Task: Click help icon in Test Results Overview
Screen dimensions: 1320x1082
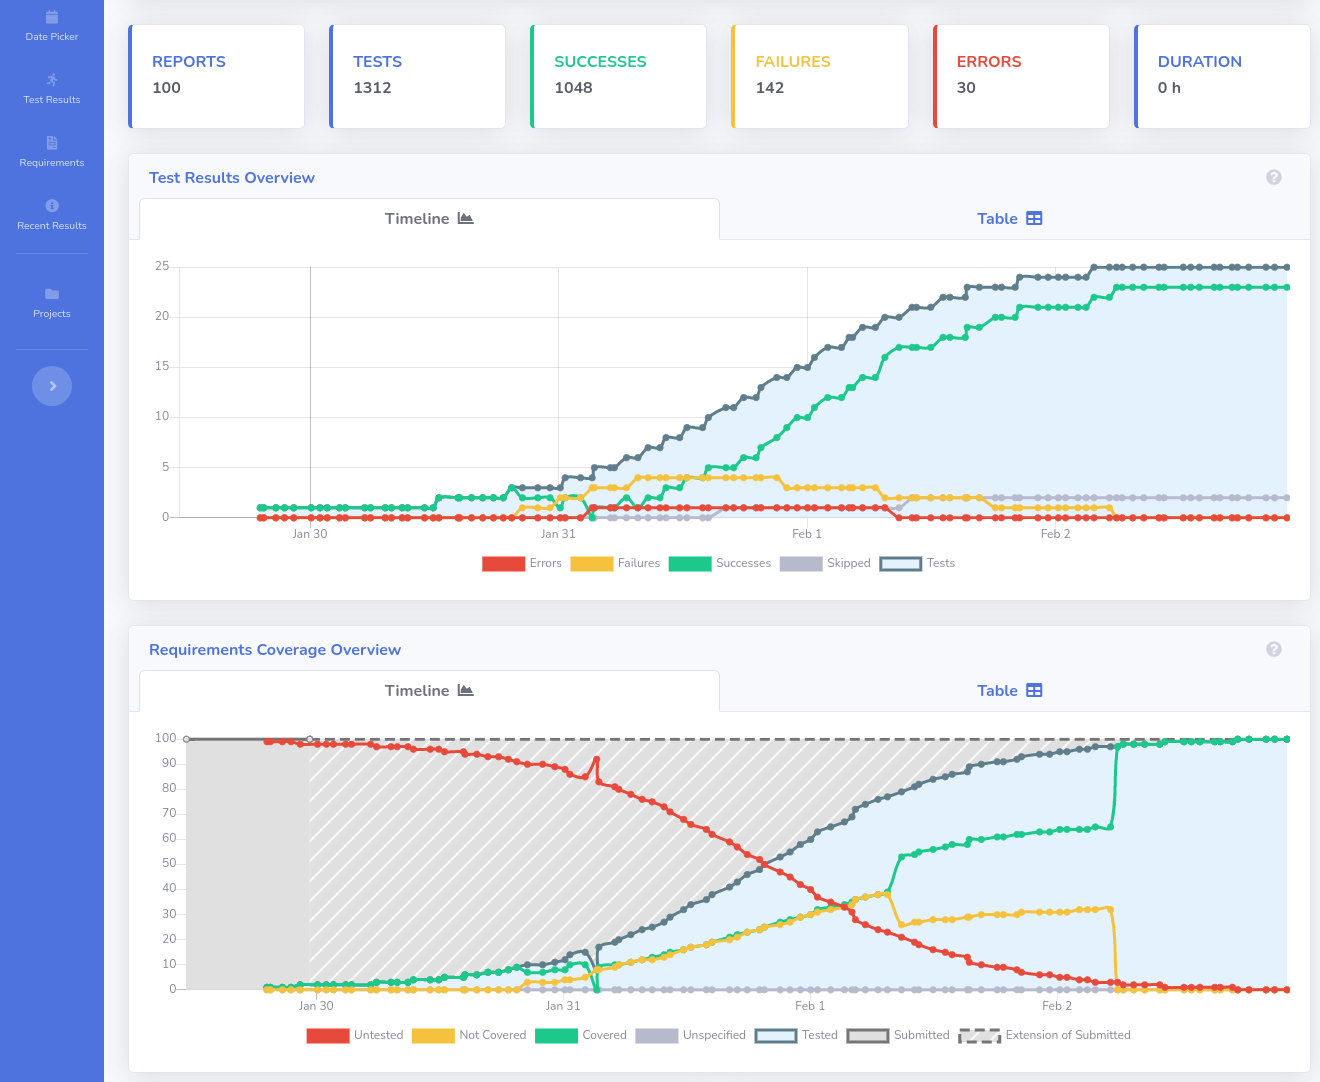Action: coord(1273,177)
